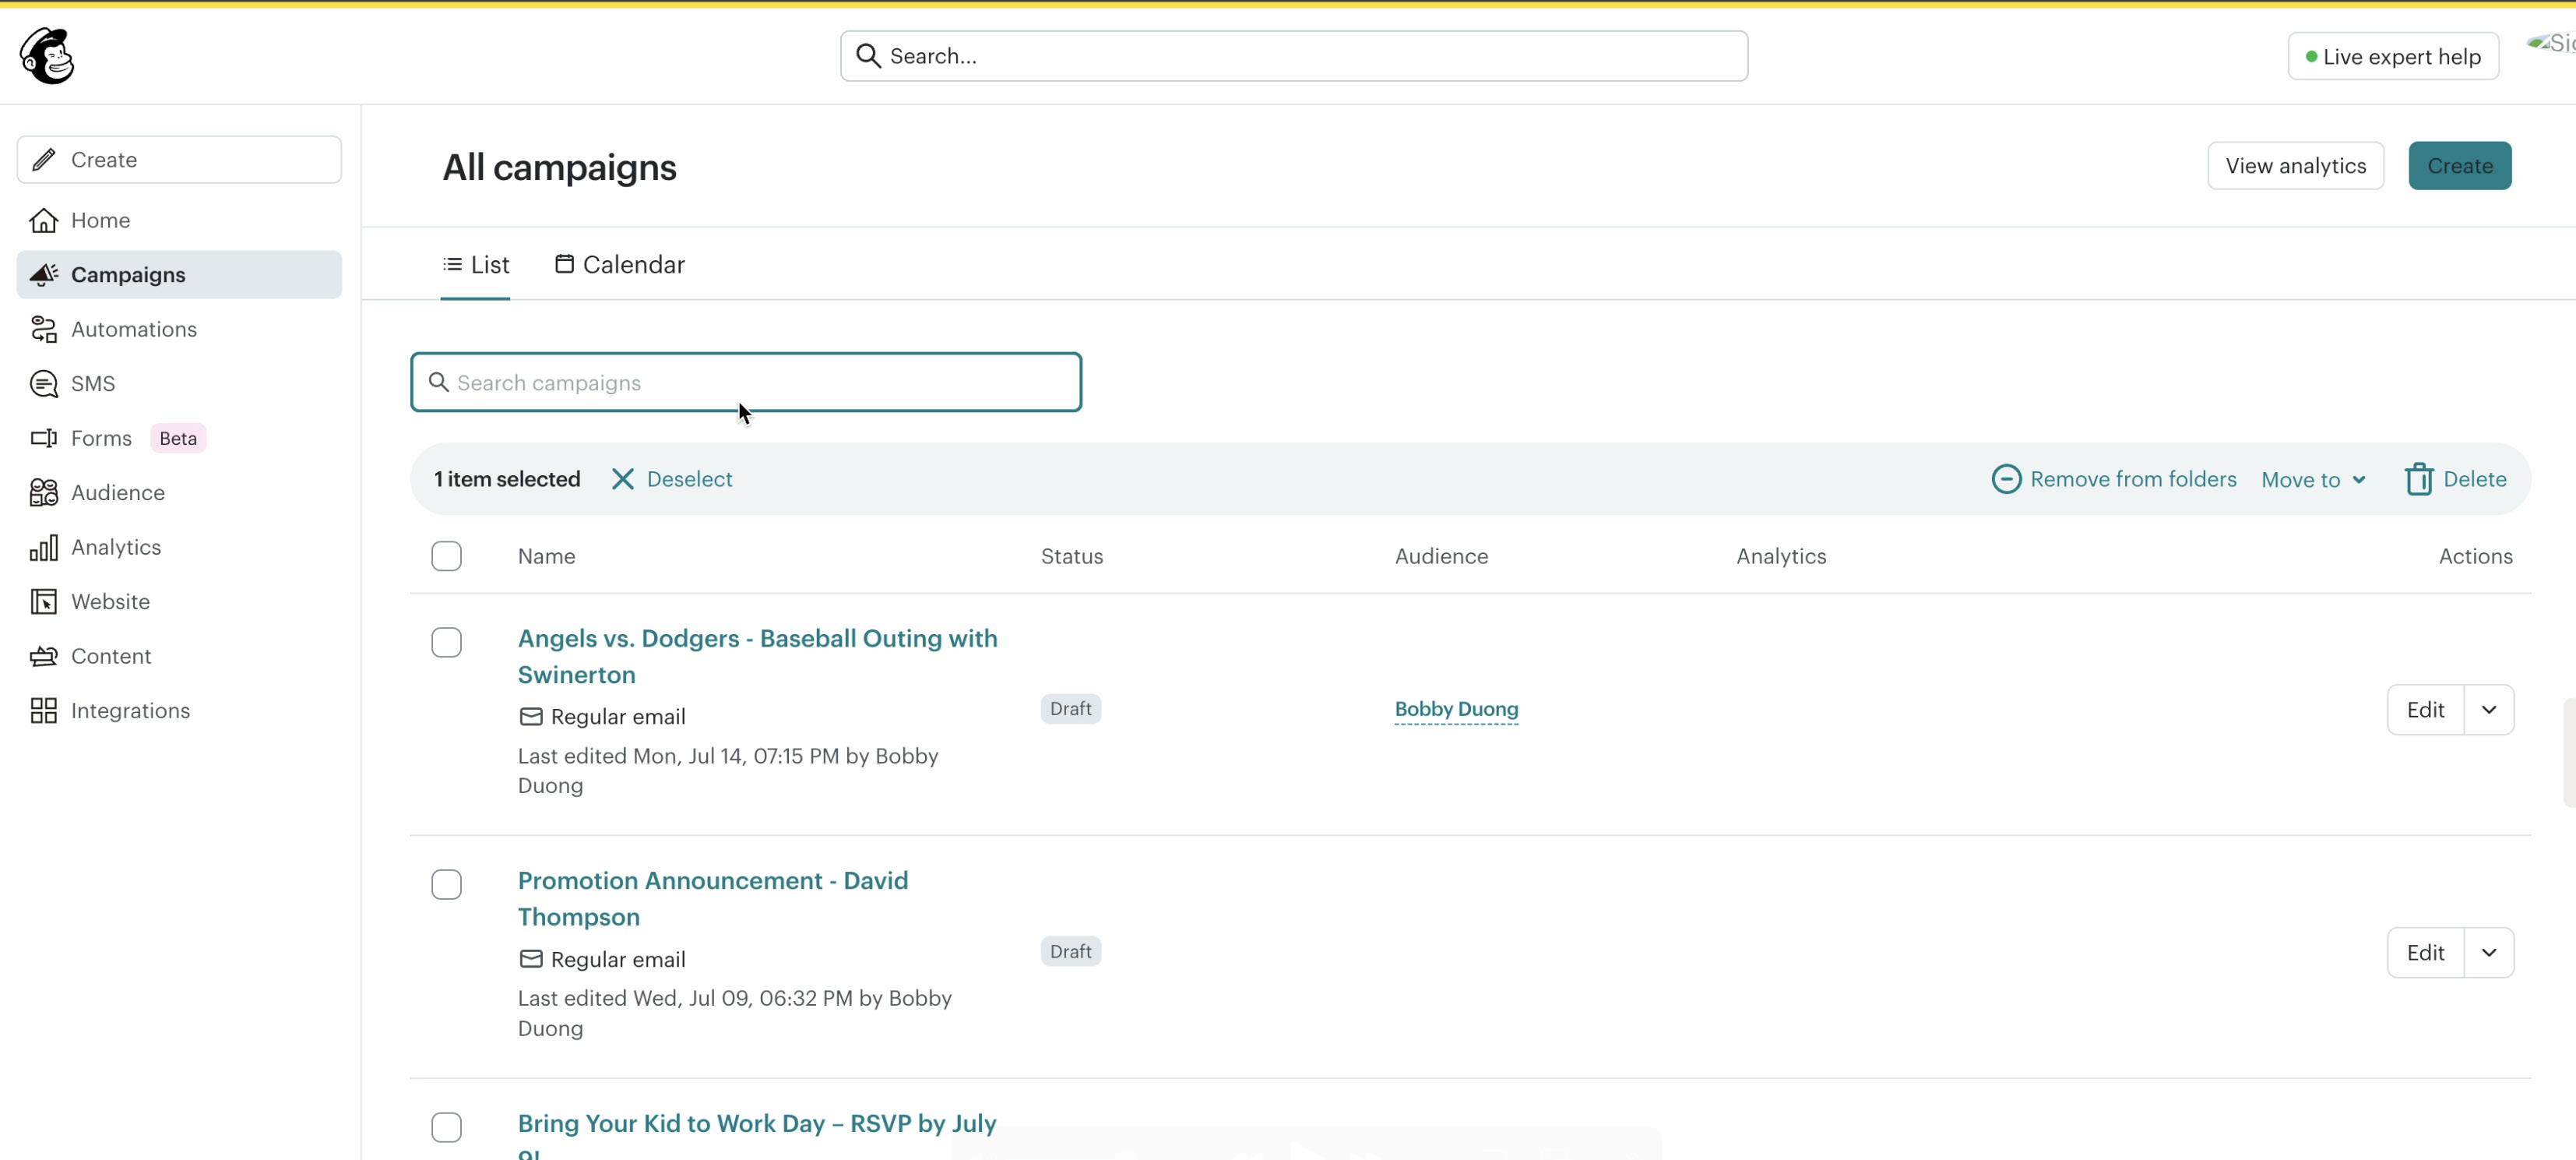This screenshot has height=1160, width=2576.
Task: Expand the Move to dropdown
Action: (x=2313, y=480)
